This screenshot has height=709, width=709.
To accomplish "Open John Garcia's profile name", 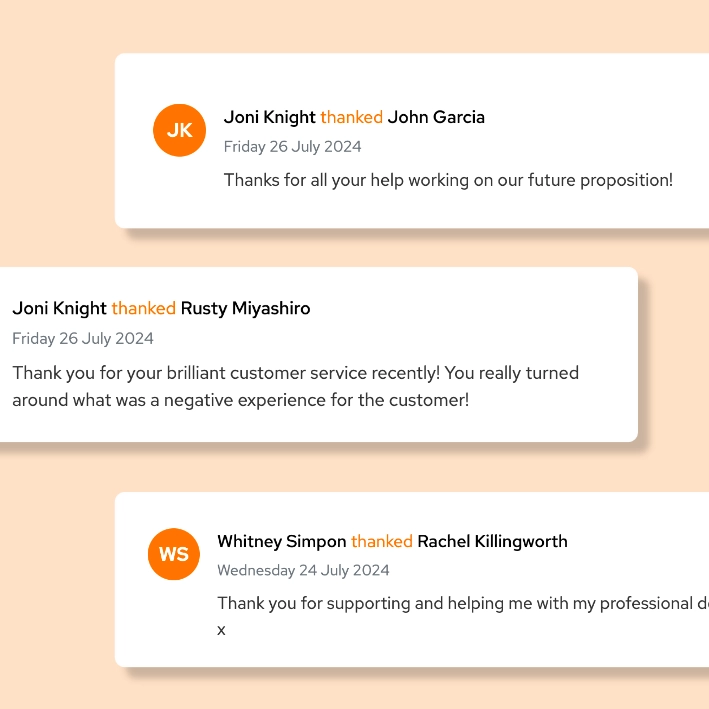I will click(436, 117).
